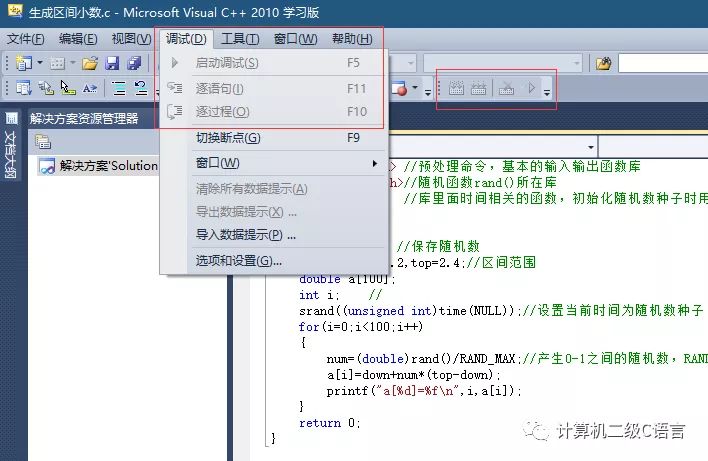Click the 'a[i]=down+num*(top-down);' line
Image resolution: width=708 pixels, height=461 pixels.
414,375
